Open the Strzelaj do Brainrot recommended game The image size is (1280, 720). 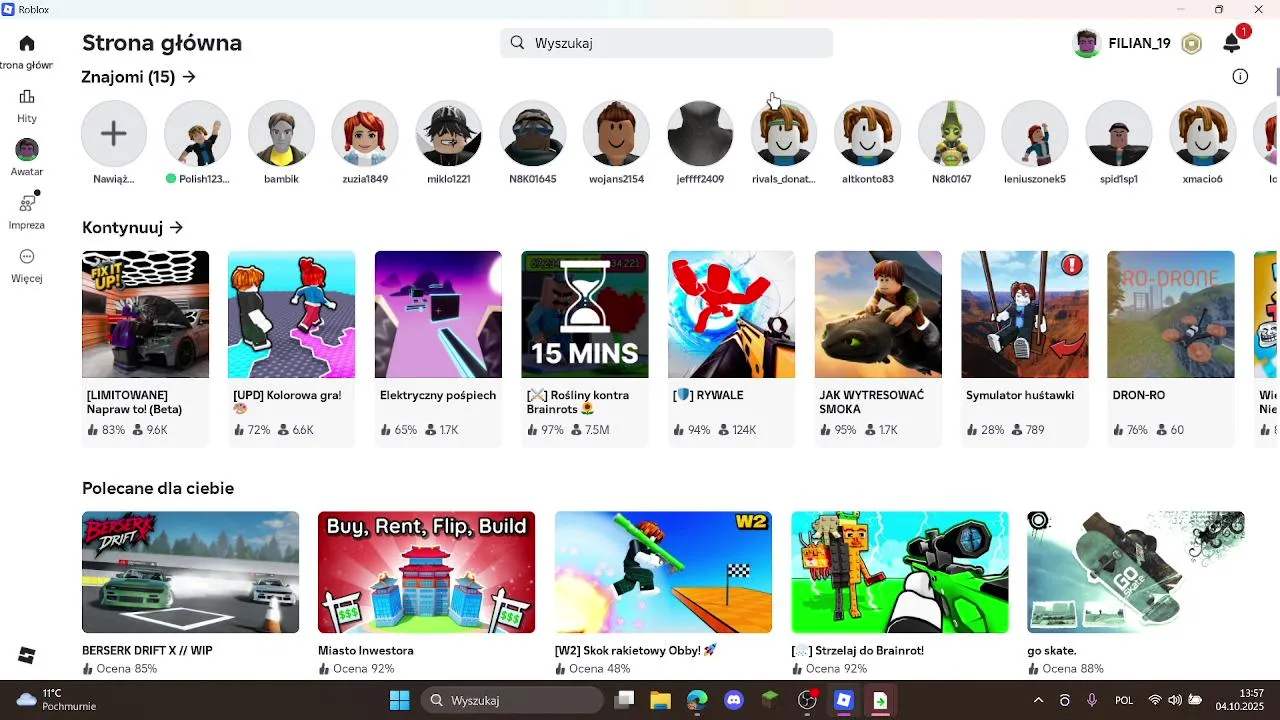tap(900, 594)
